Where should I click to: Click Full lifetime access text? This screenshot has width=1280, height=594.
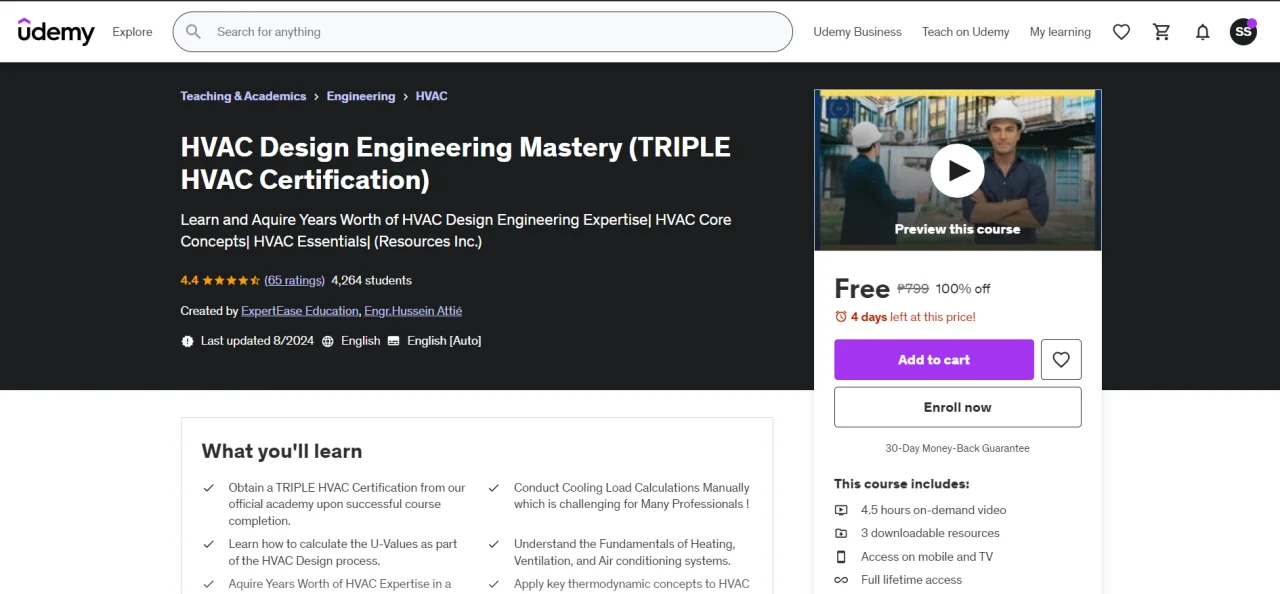click(x=911, y=580)
